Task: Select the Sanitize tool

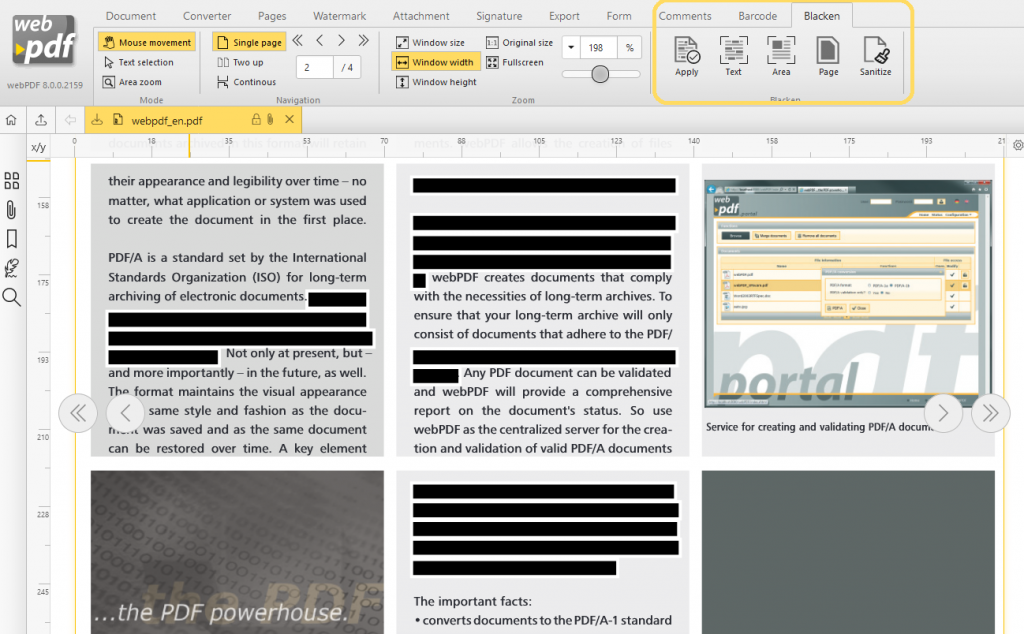Action: point(875,57)
